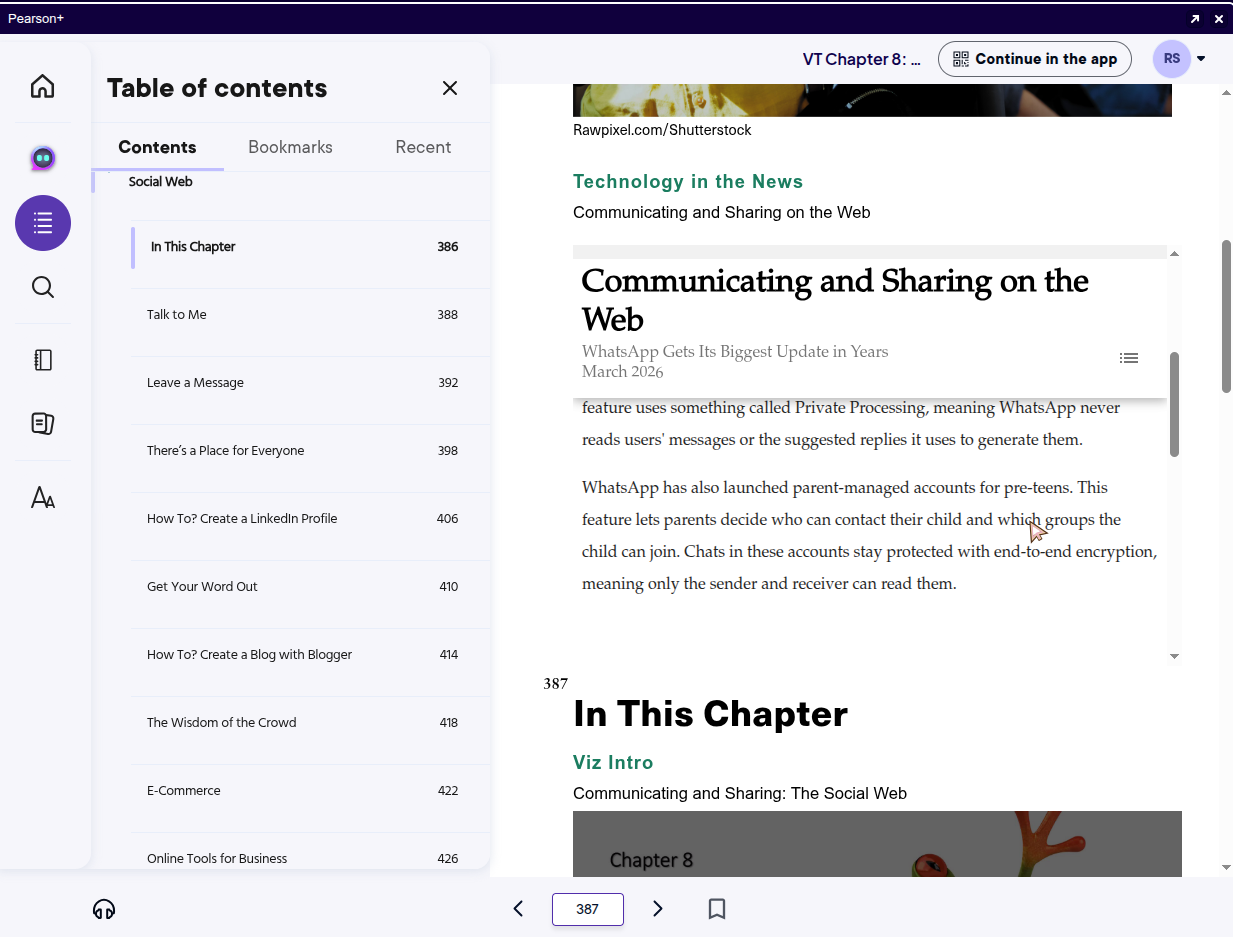Bookmark the current page

[716, 909]
